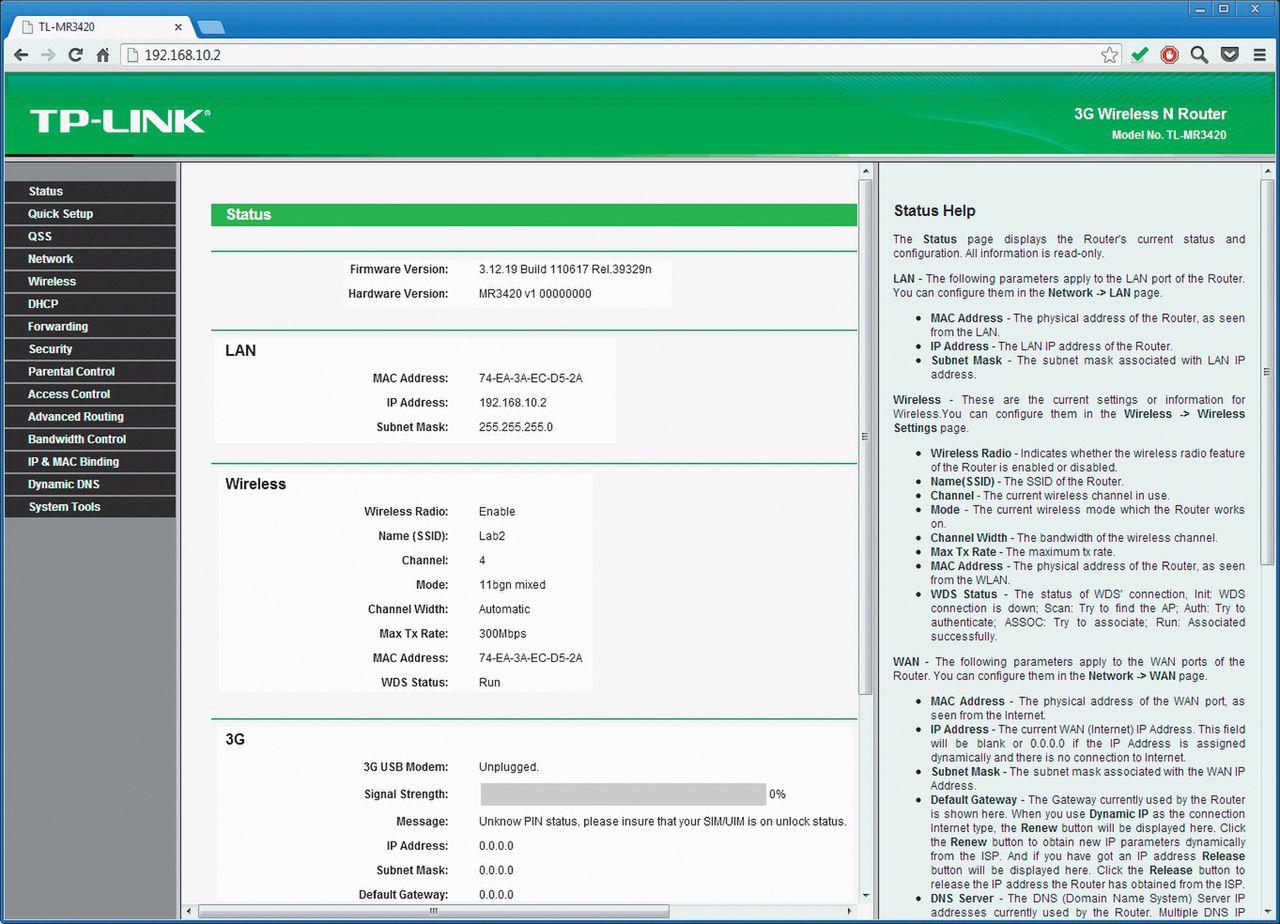Open the Chrome hamburger menu
1280x924 pixels.
(1260, 55)
